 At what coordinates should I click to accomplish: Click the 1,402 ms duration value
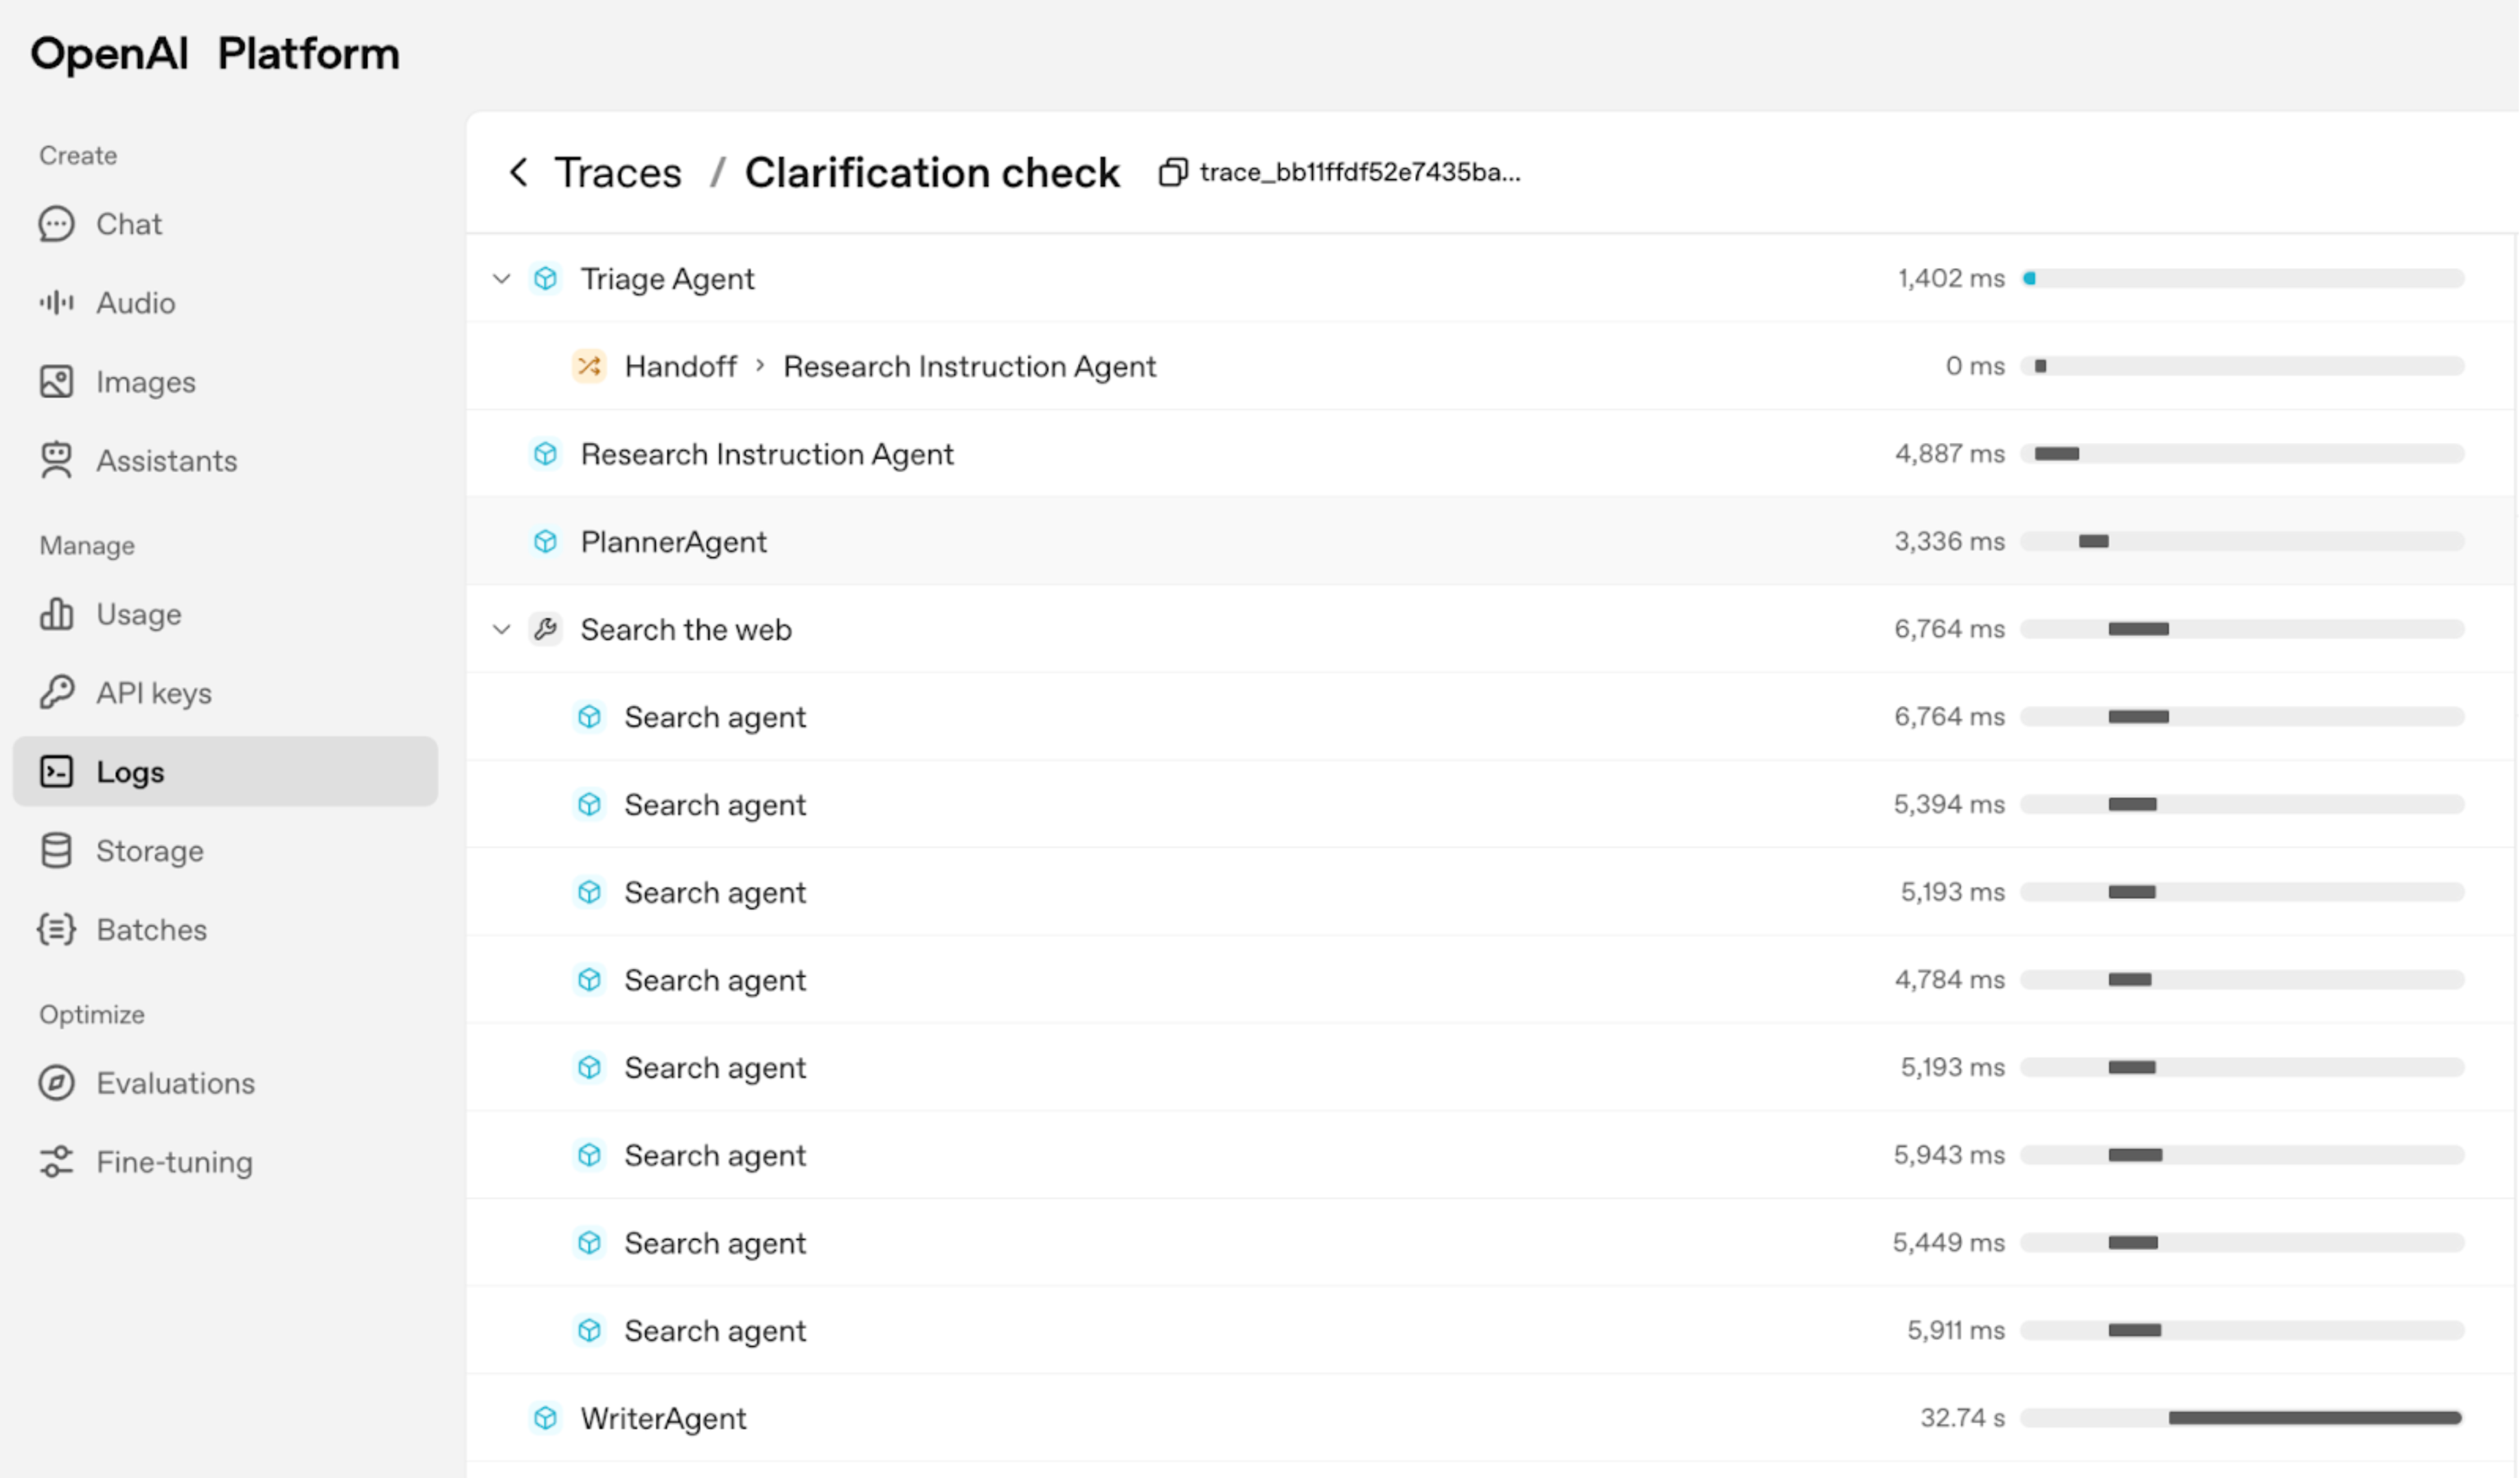[1951, 278]
